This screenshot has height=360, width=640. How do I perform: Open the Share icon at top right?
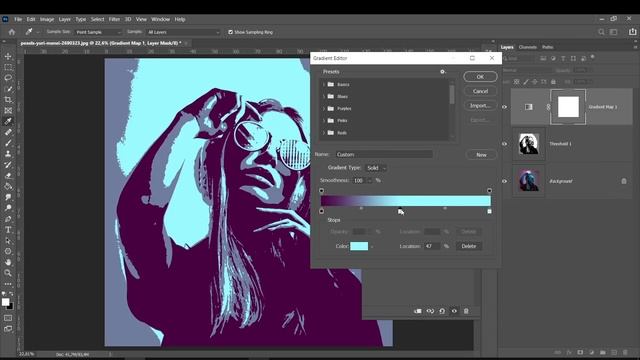632,32
